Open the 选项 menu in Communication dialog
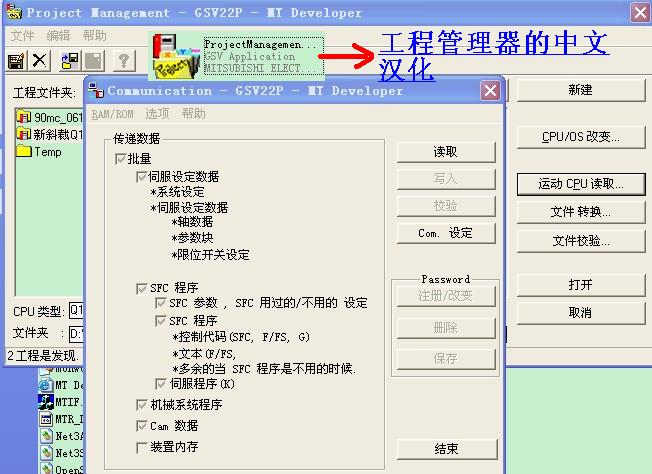The height and width of the screenshot is (474, 652). [157, 114]
